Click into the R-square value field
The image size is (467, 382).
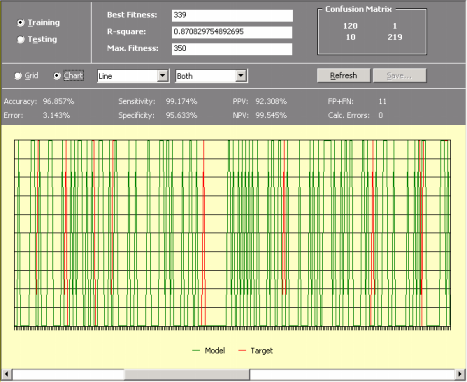click(232, 32)
